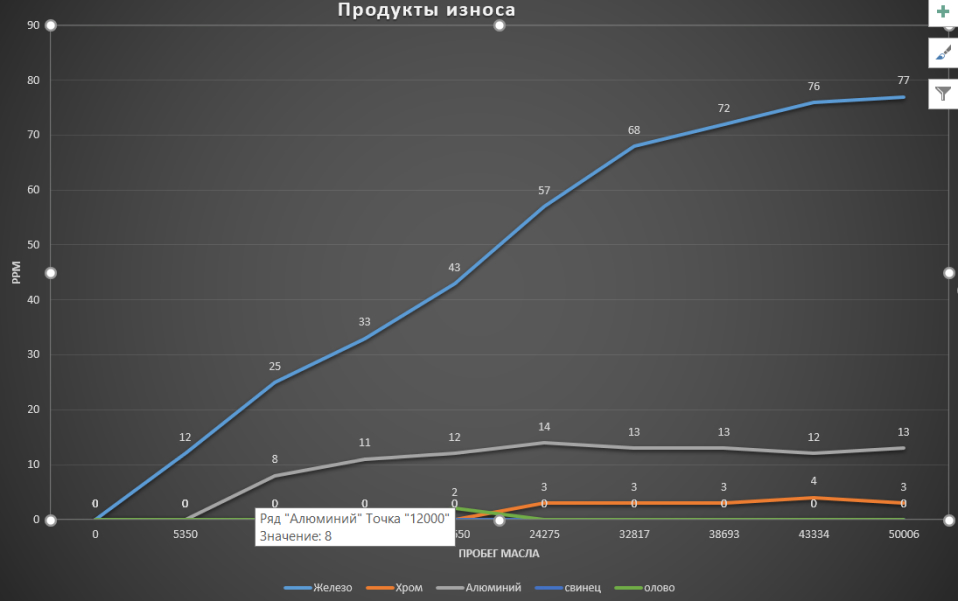Viewport: 958px width, 602px height.
Task: Click the data label 77 on iron line
Action: coord(903,80)
